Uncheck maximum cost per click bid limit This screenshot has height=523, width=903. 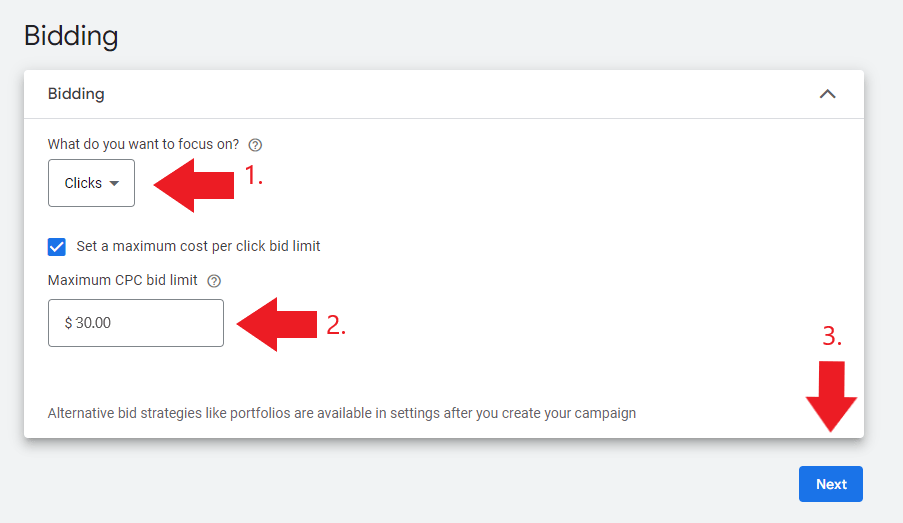(56, 247)
